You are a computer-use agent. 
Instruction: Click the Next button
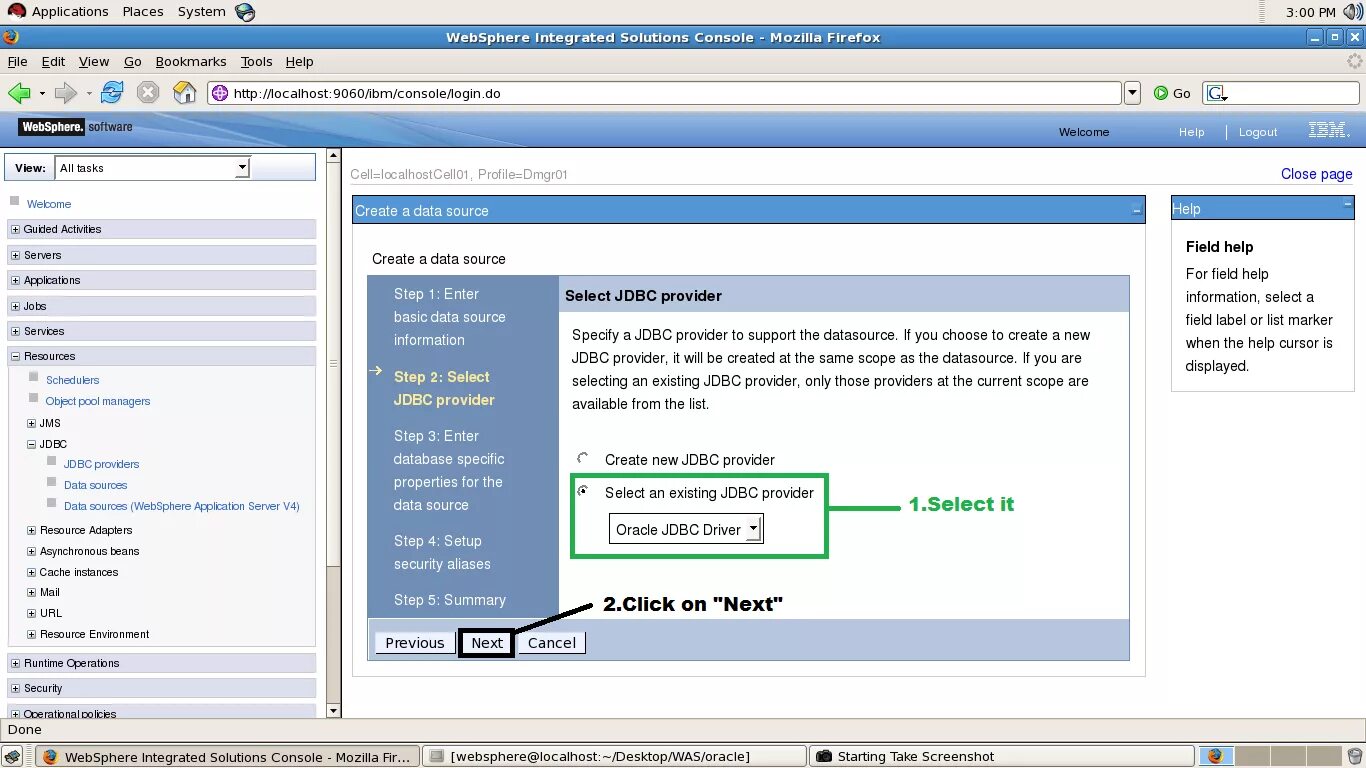(x=487, y=643)
